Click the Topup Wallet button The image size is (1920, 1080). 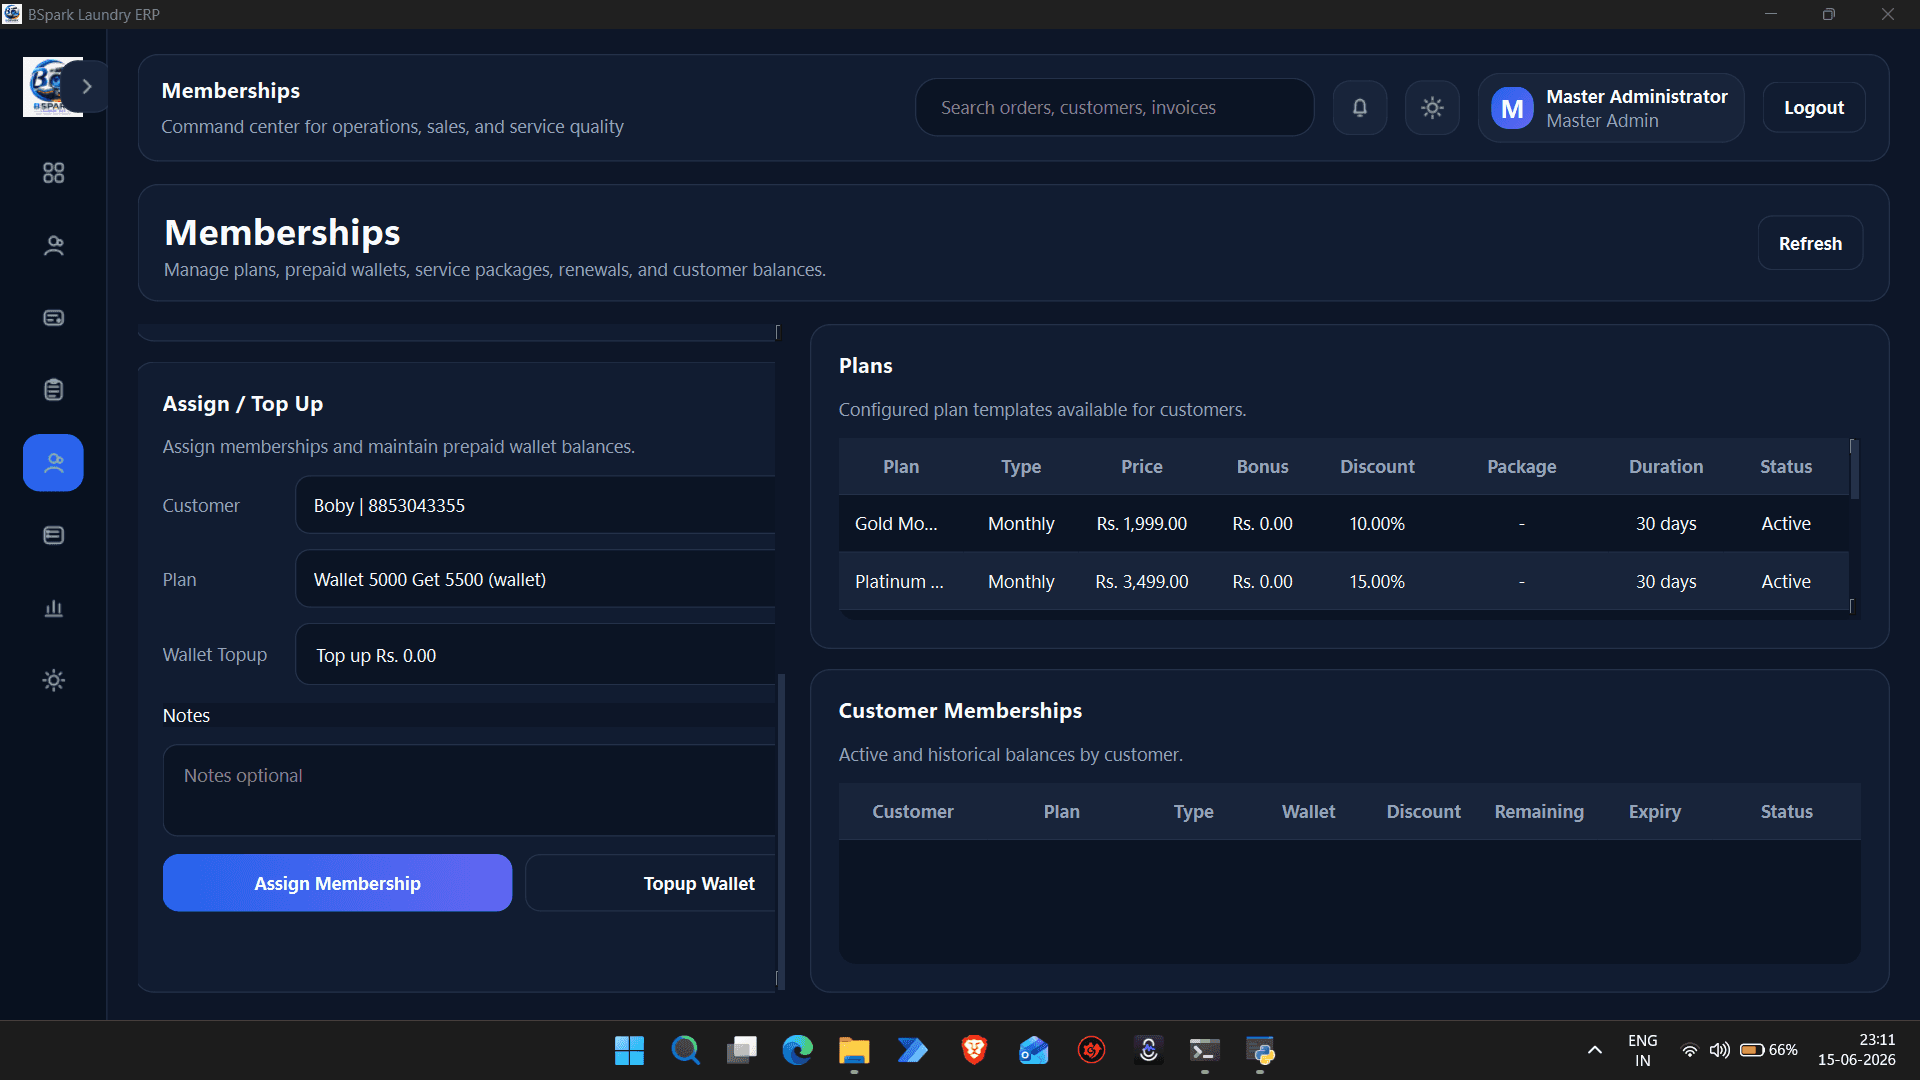click(x=651, y=883)
